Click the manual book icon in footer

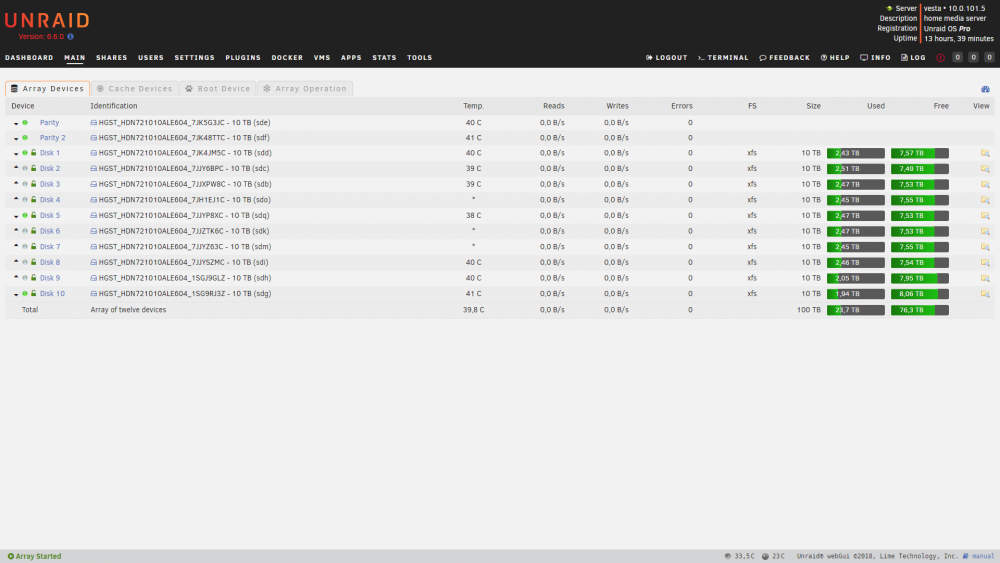click(966, 556)
